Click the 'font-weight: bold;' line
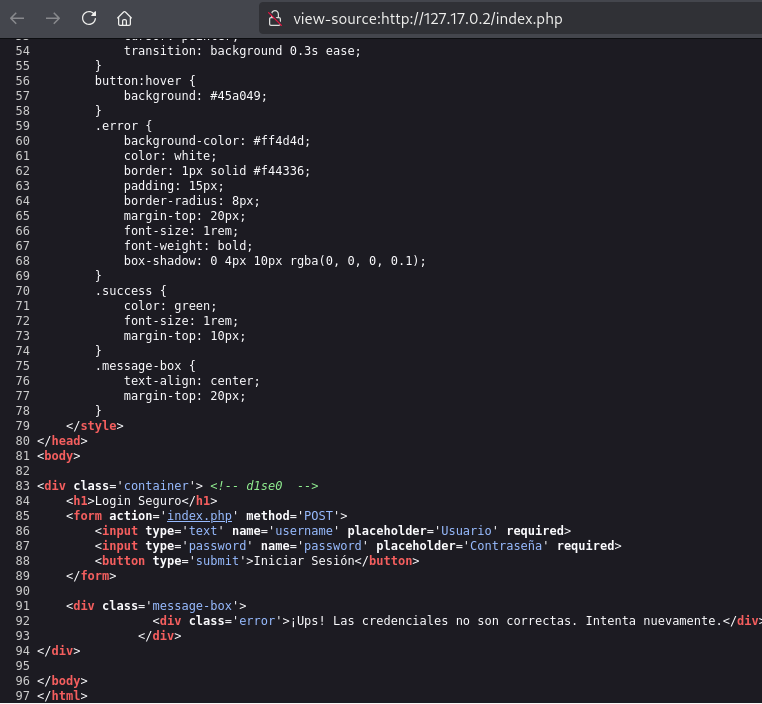This screenshot has height=704, width=762. 188,246
